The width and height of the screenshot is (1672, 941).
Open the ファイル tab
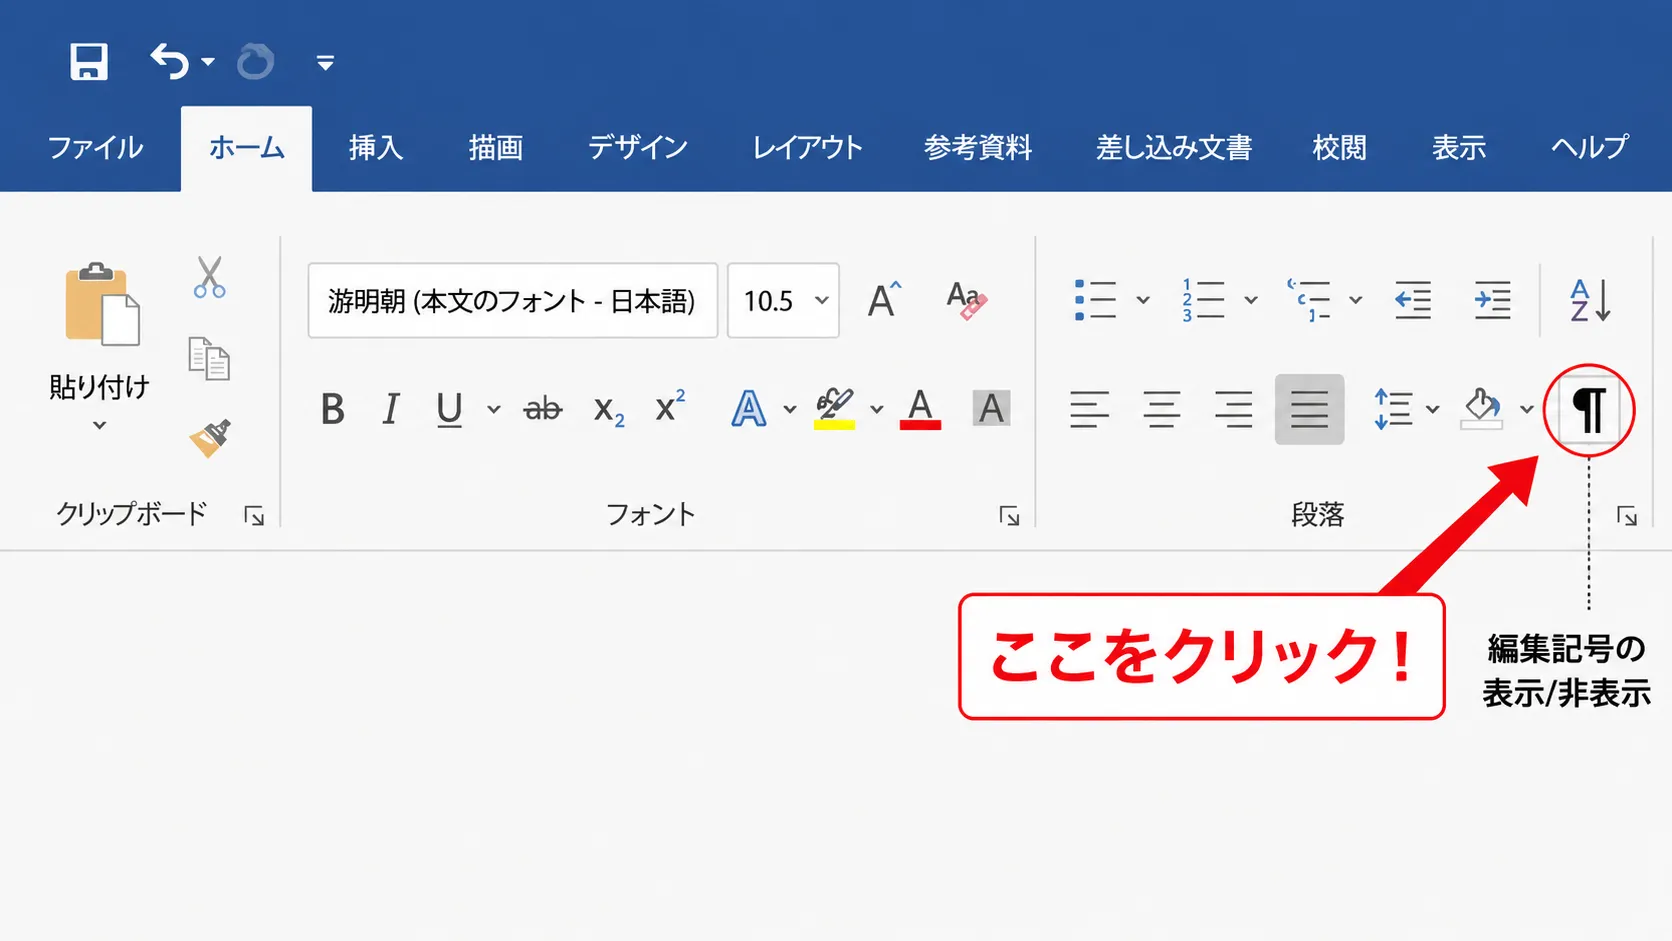[95, 148]
